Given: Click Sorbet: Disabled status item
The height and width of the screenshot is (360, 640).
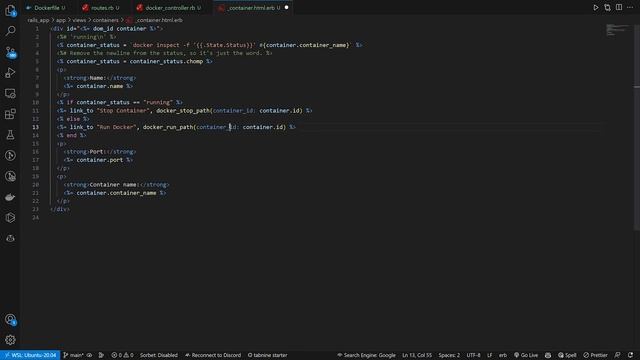Looking at the screenshot, I should coord(159,355).
